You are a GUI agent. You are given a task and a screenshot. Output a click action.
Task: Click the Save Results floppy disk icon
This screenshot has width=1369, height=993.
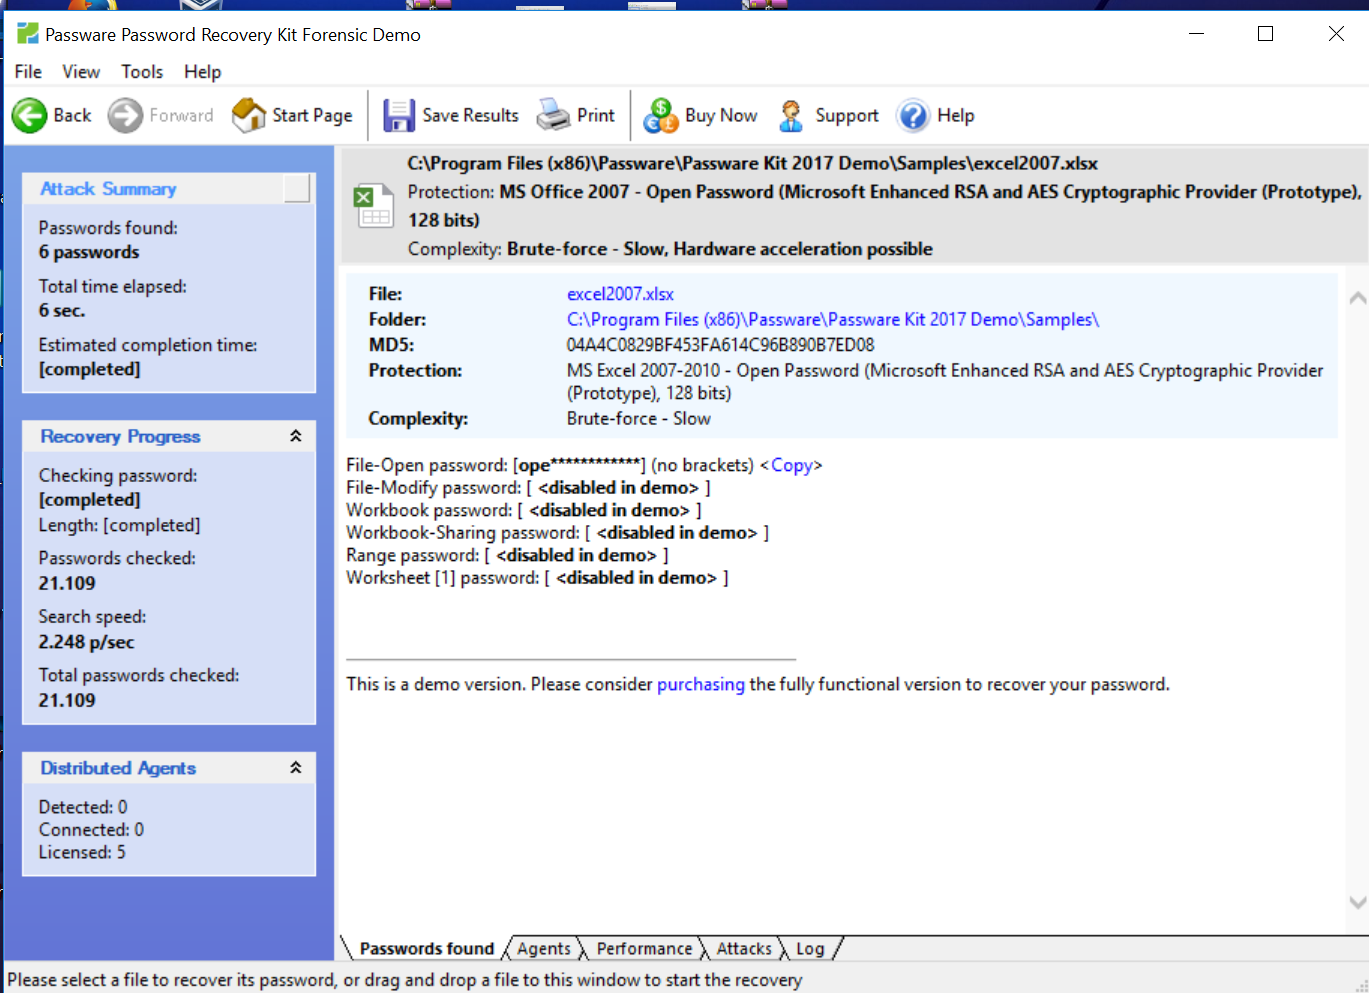pos(399,116)
